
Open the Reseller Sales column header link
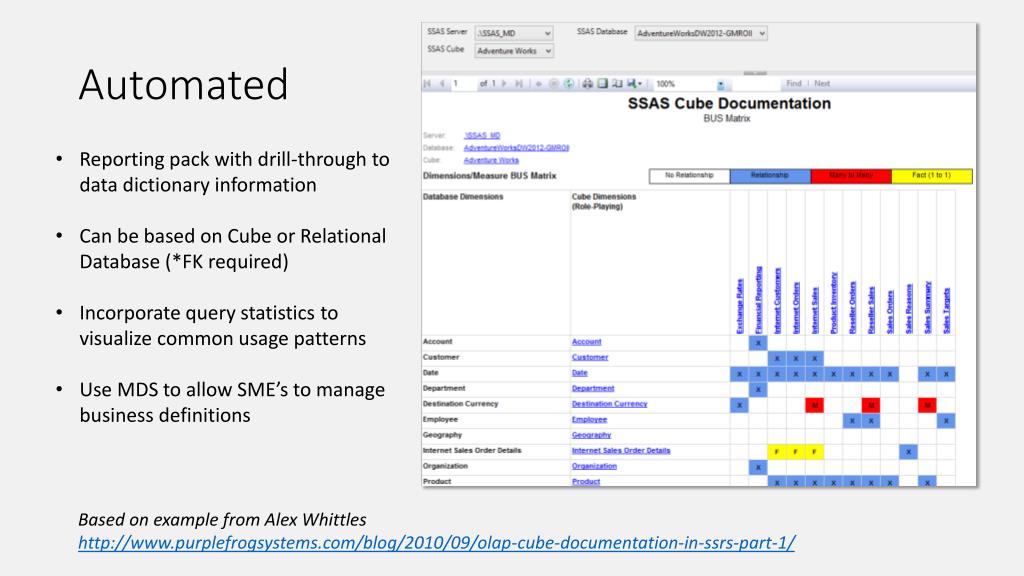pyautogui.click(x=871, y=310)
